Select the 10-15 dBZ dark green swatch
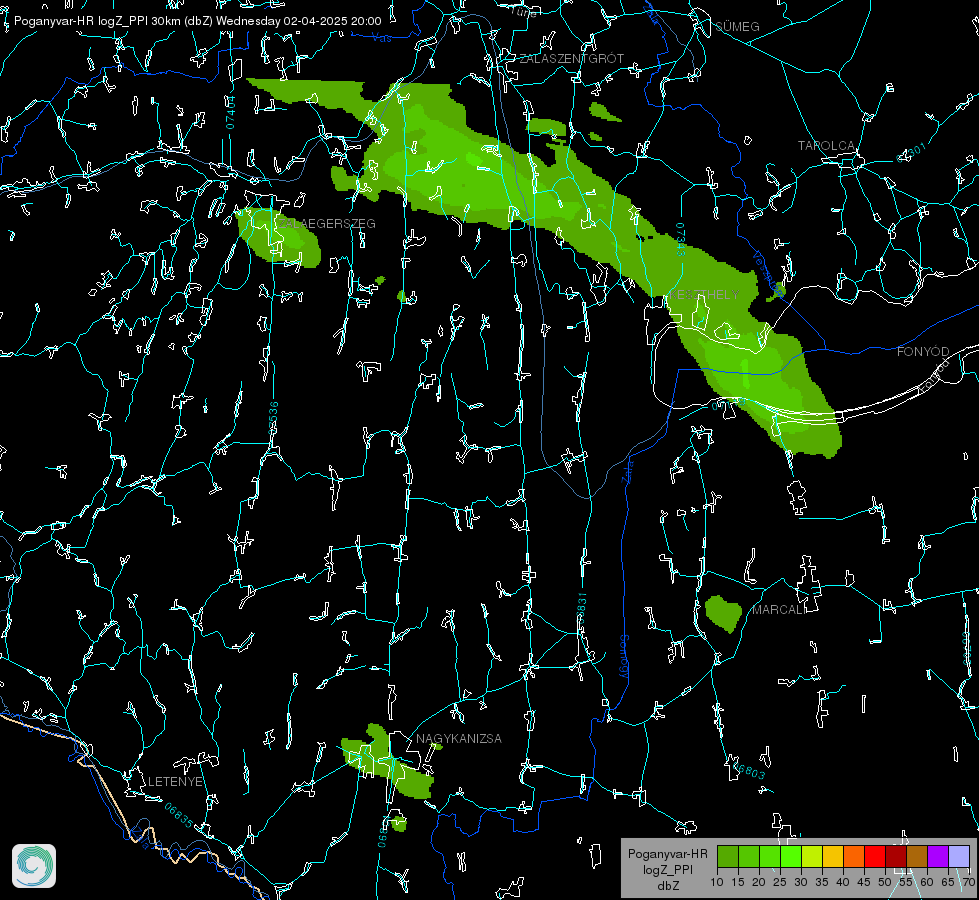 pyautogui.click(x=728, y=857)
